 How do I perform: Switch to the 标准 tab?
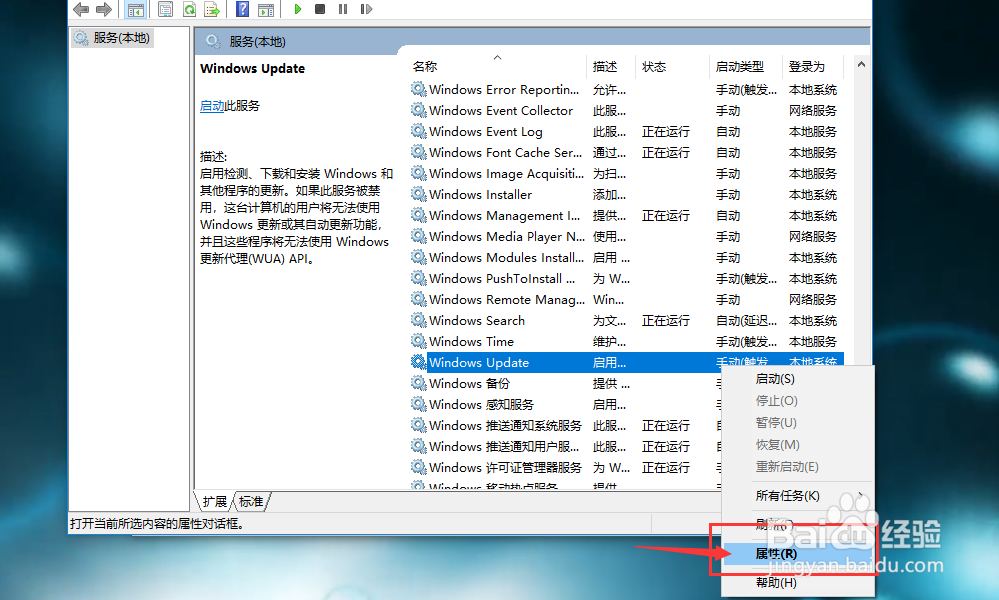pyautogui.click(x=251, y=502)
